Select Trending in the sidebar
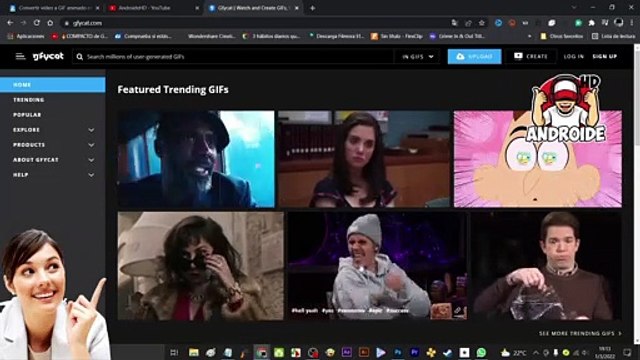 coord(29,100)
